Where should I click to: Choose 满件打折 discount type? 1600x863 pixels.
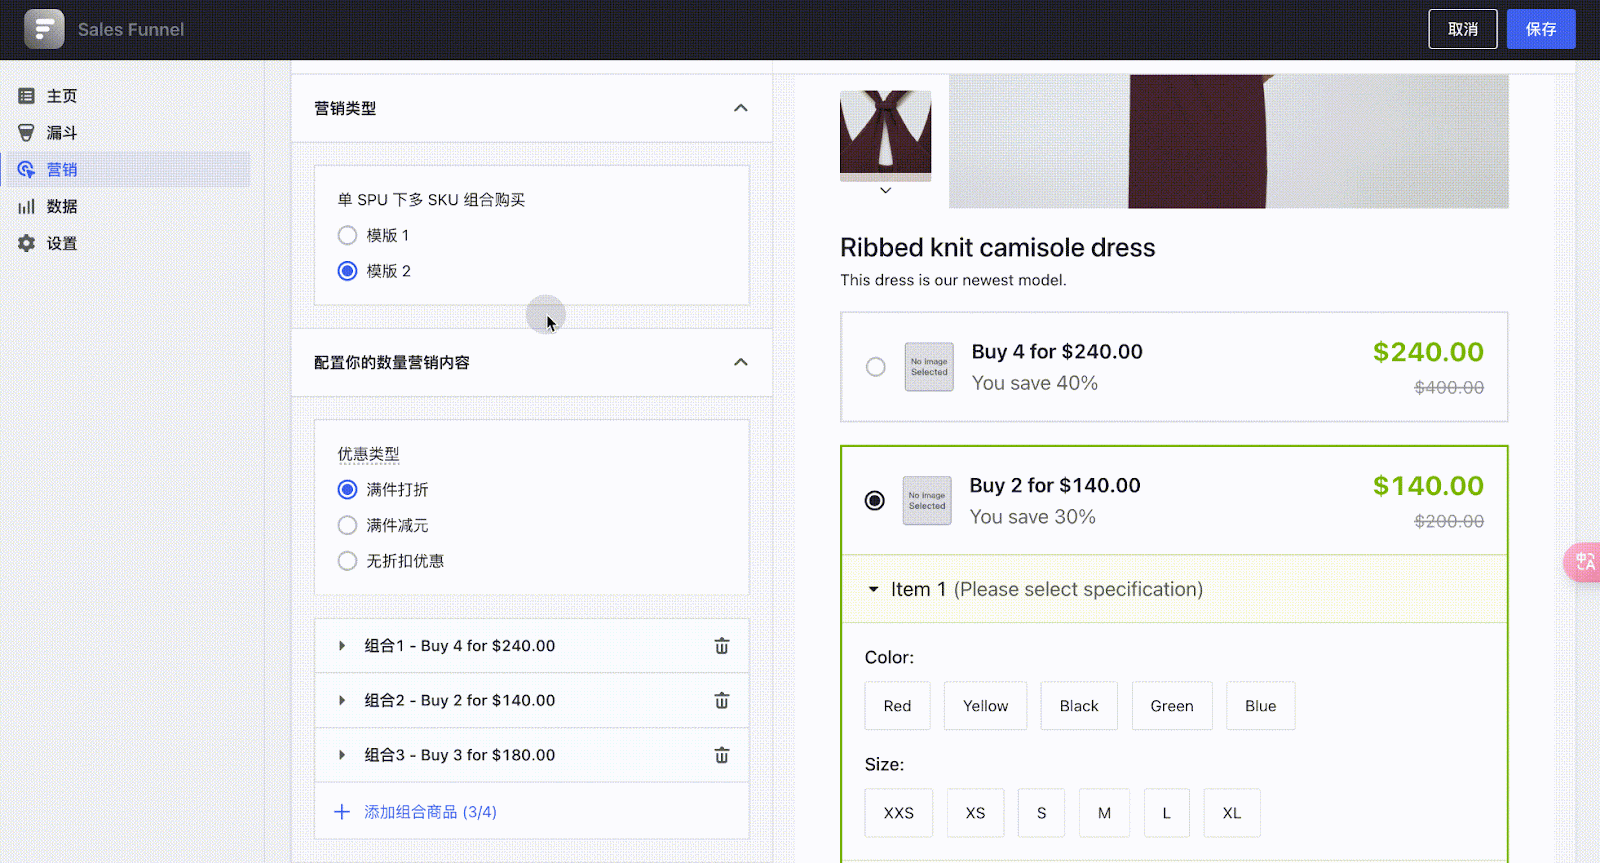point(347,490)
